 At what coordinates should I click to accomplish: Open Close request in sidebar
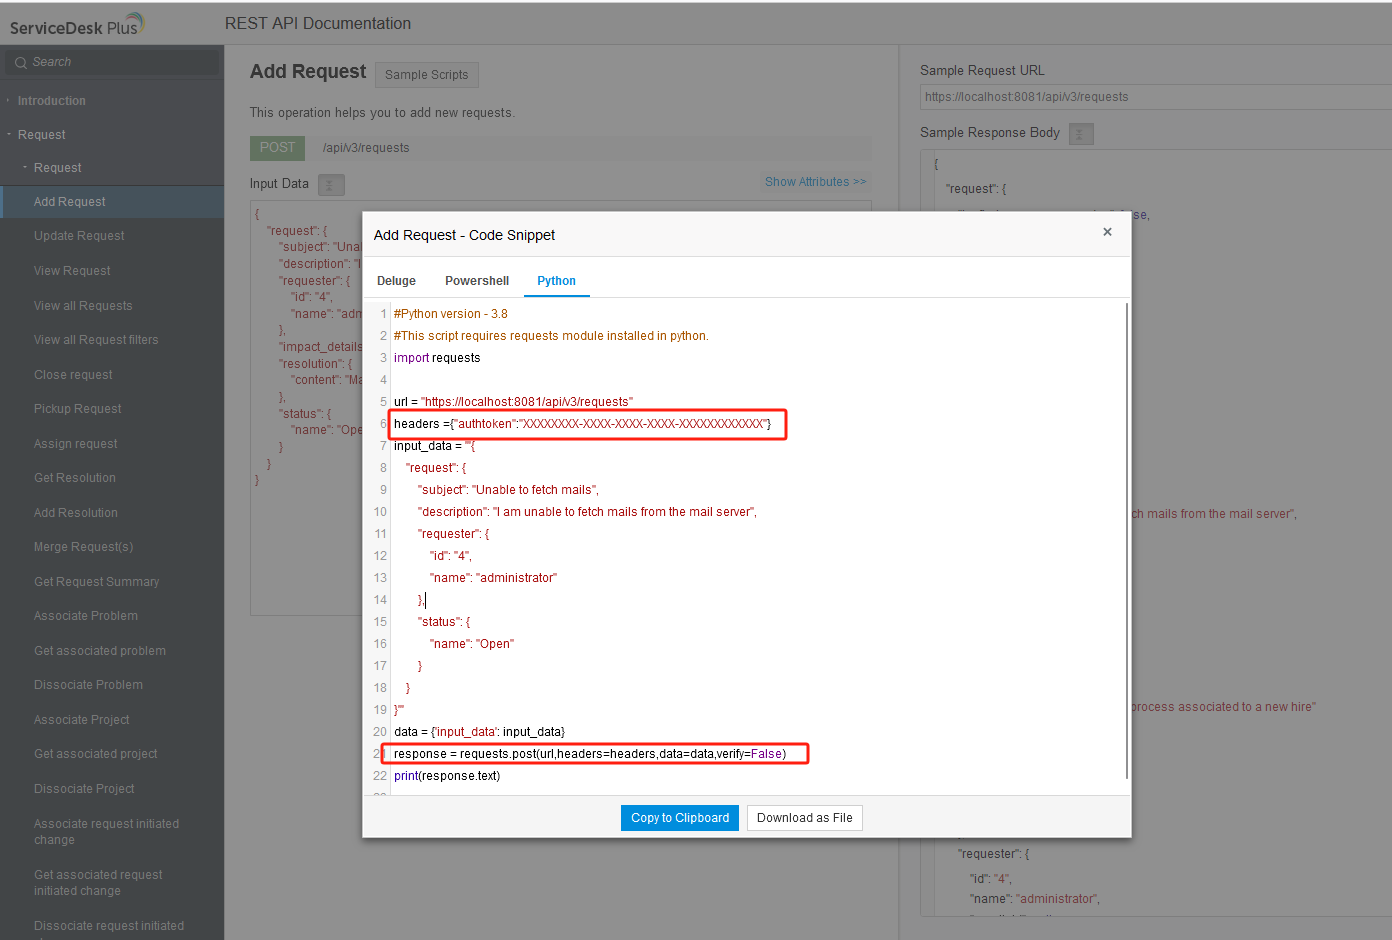73,375
